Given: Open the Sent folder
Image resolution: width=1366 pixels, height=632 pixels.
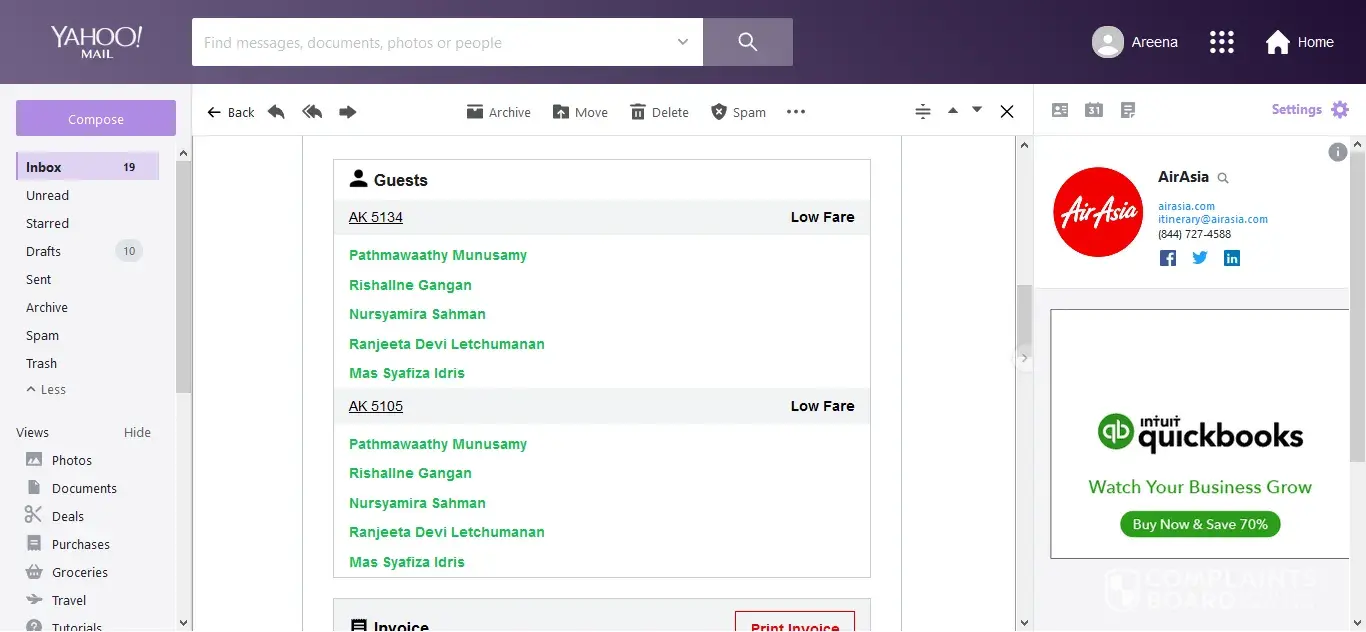Looking at the screenshot, I should click(38, 279).
